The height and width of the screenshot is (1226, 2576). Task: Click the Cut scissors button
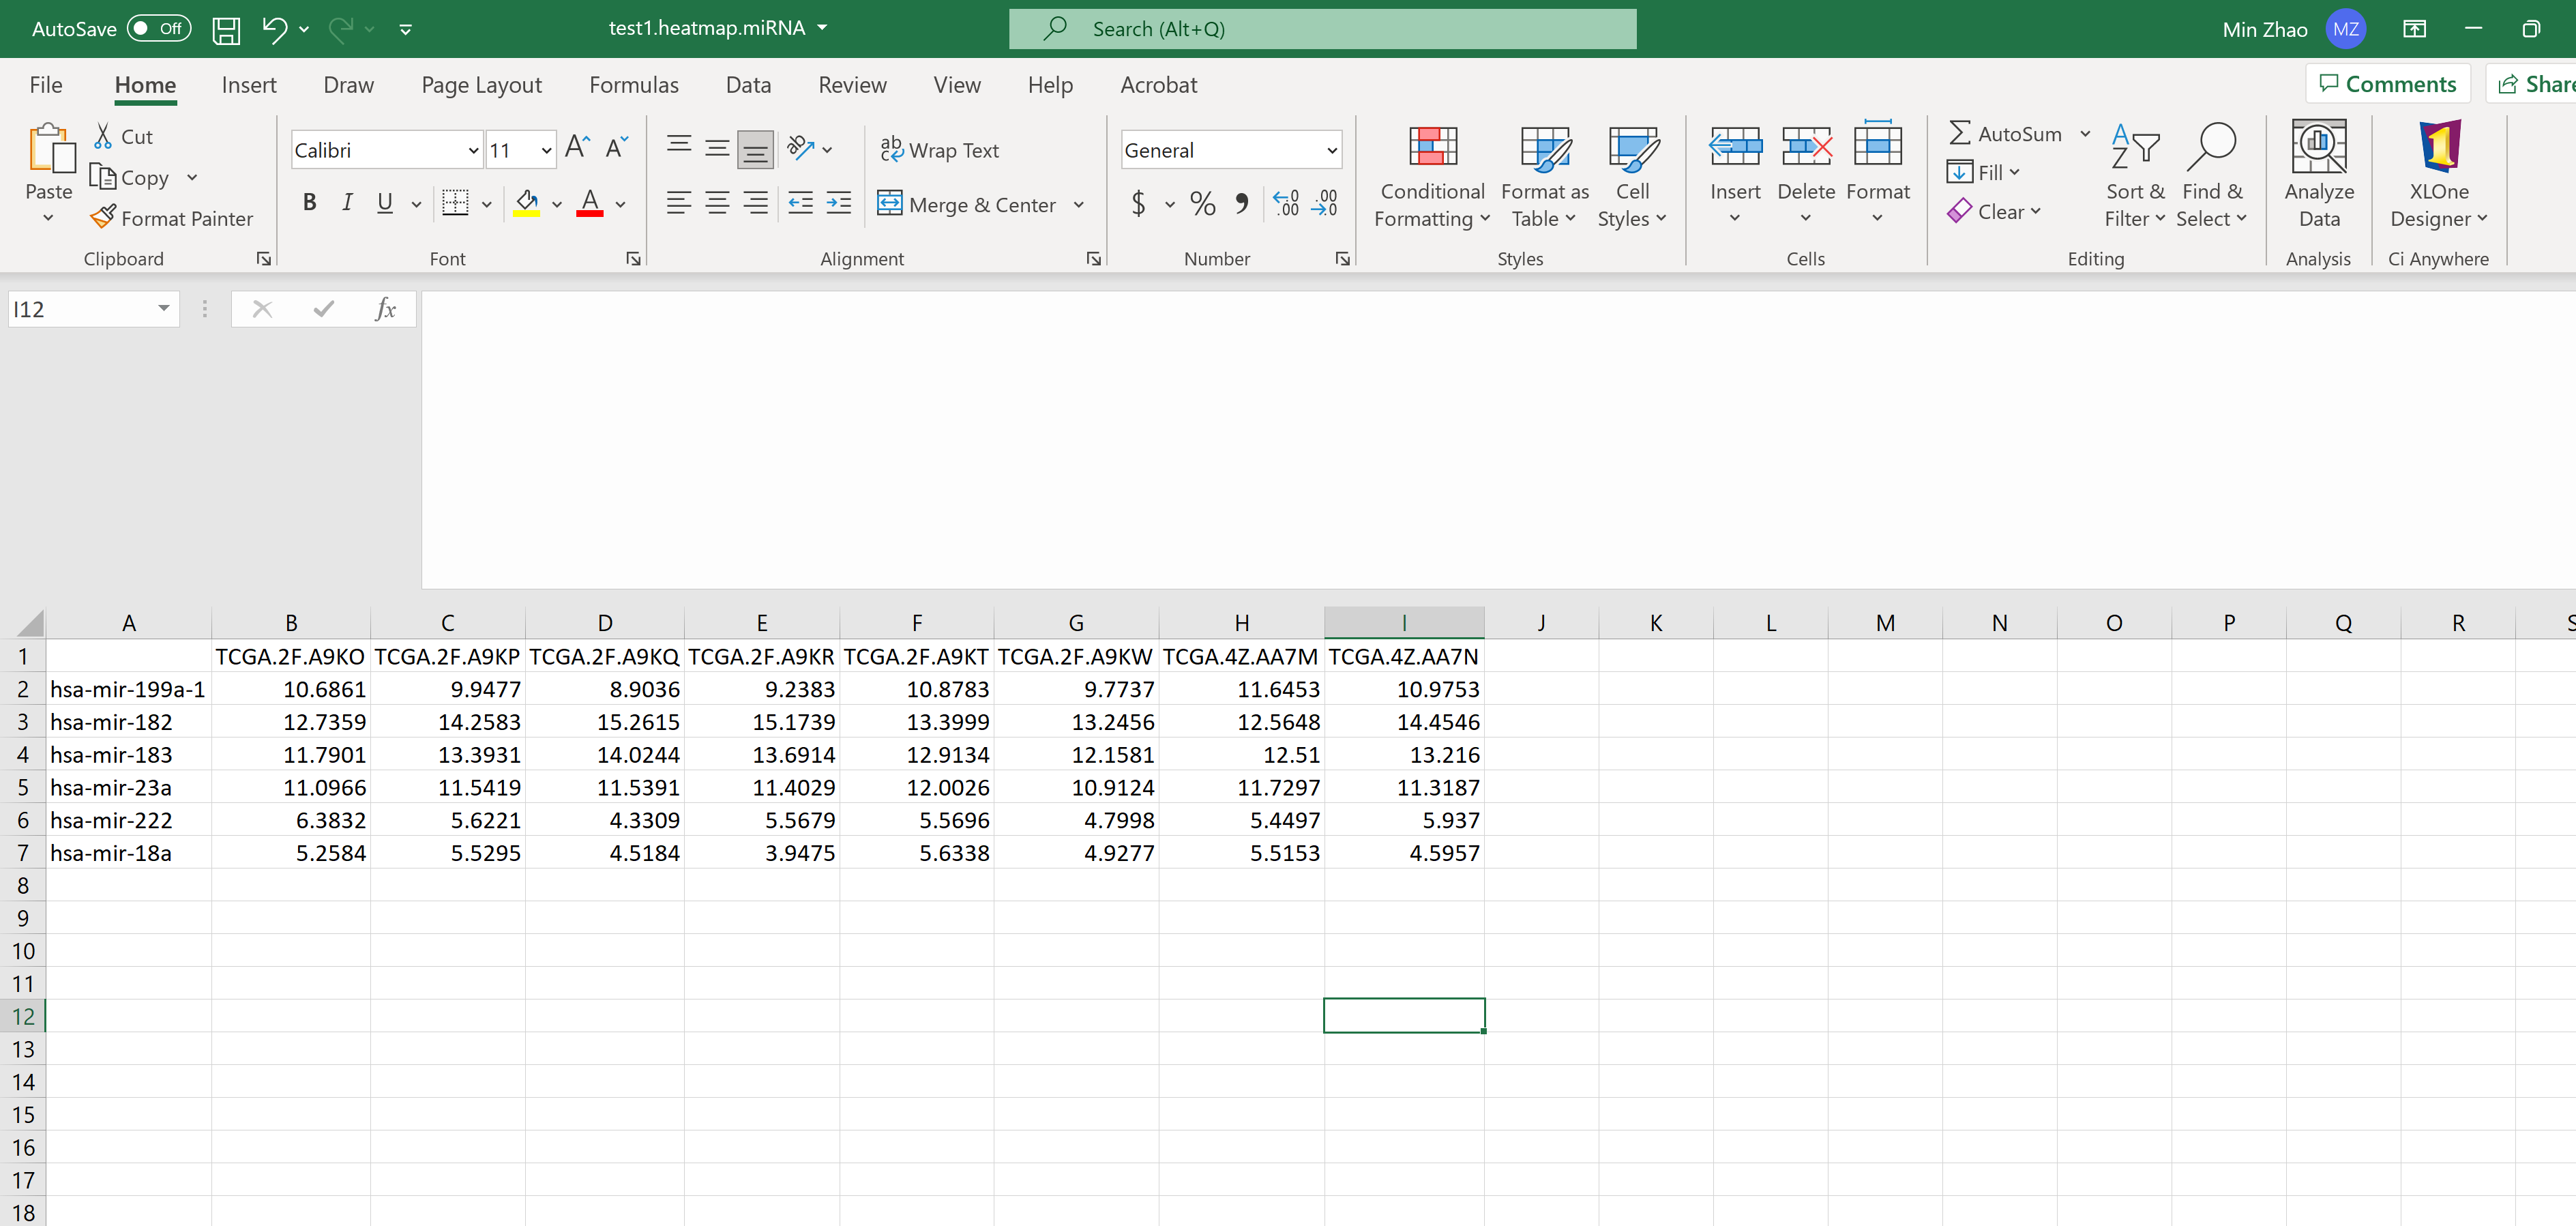coord(123,136)
